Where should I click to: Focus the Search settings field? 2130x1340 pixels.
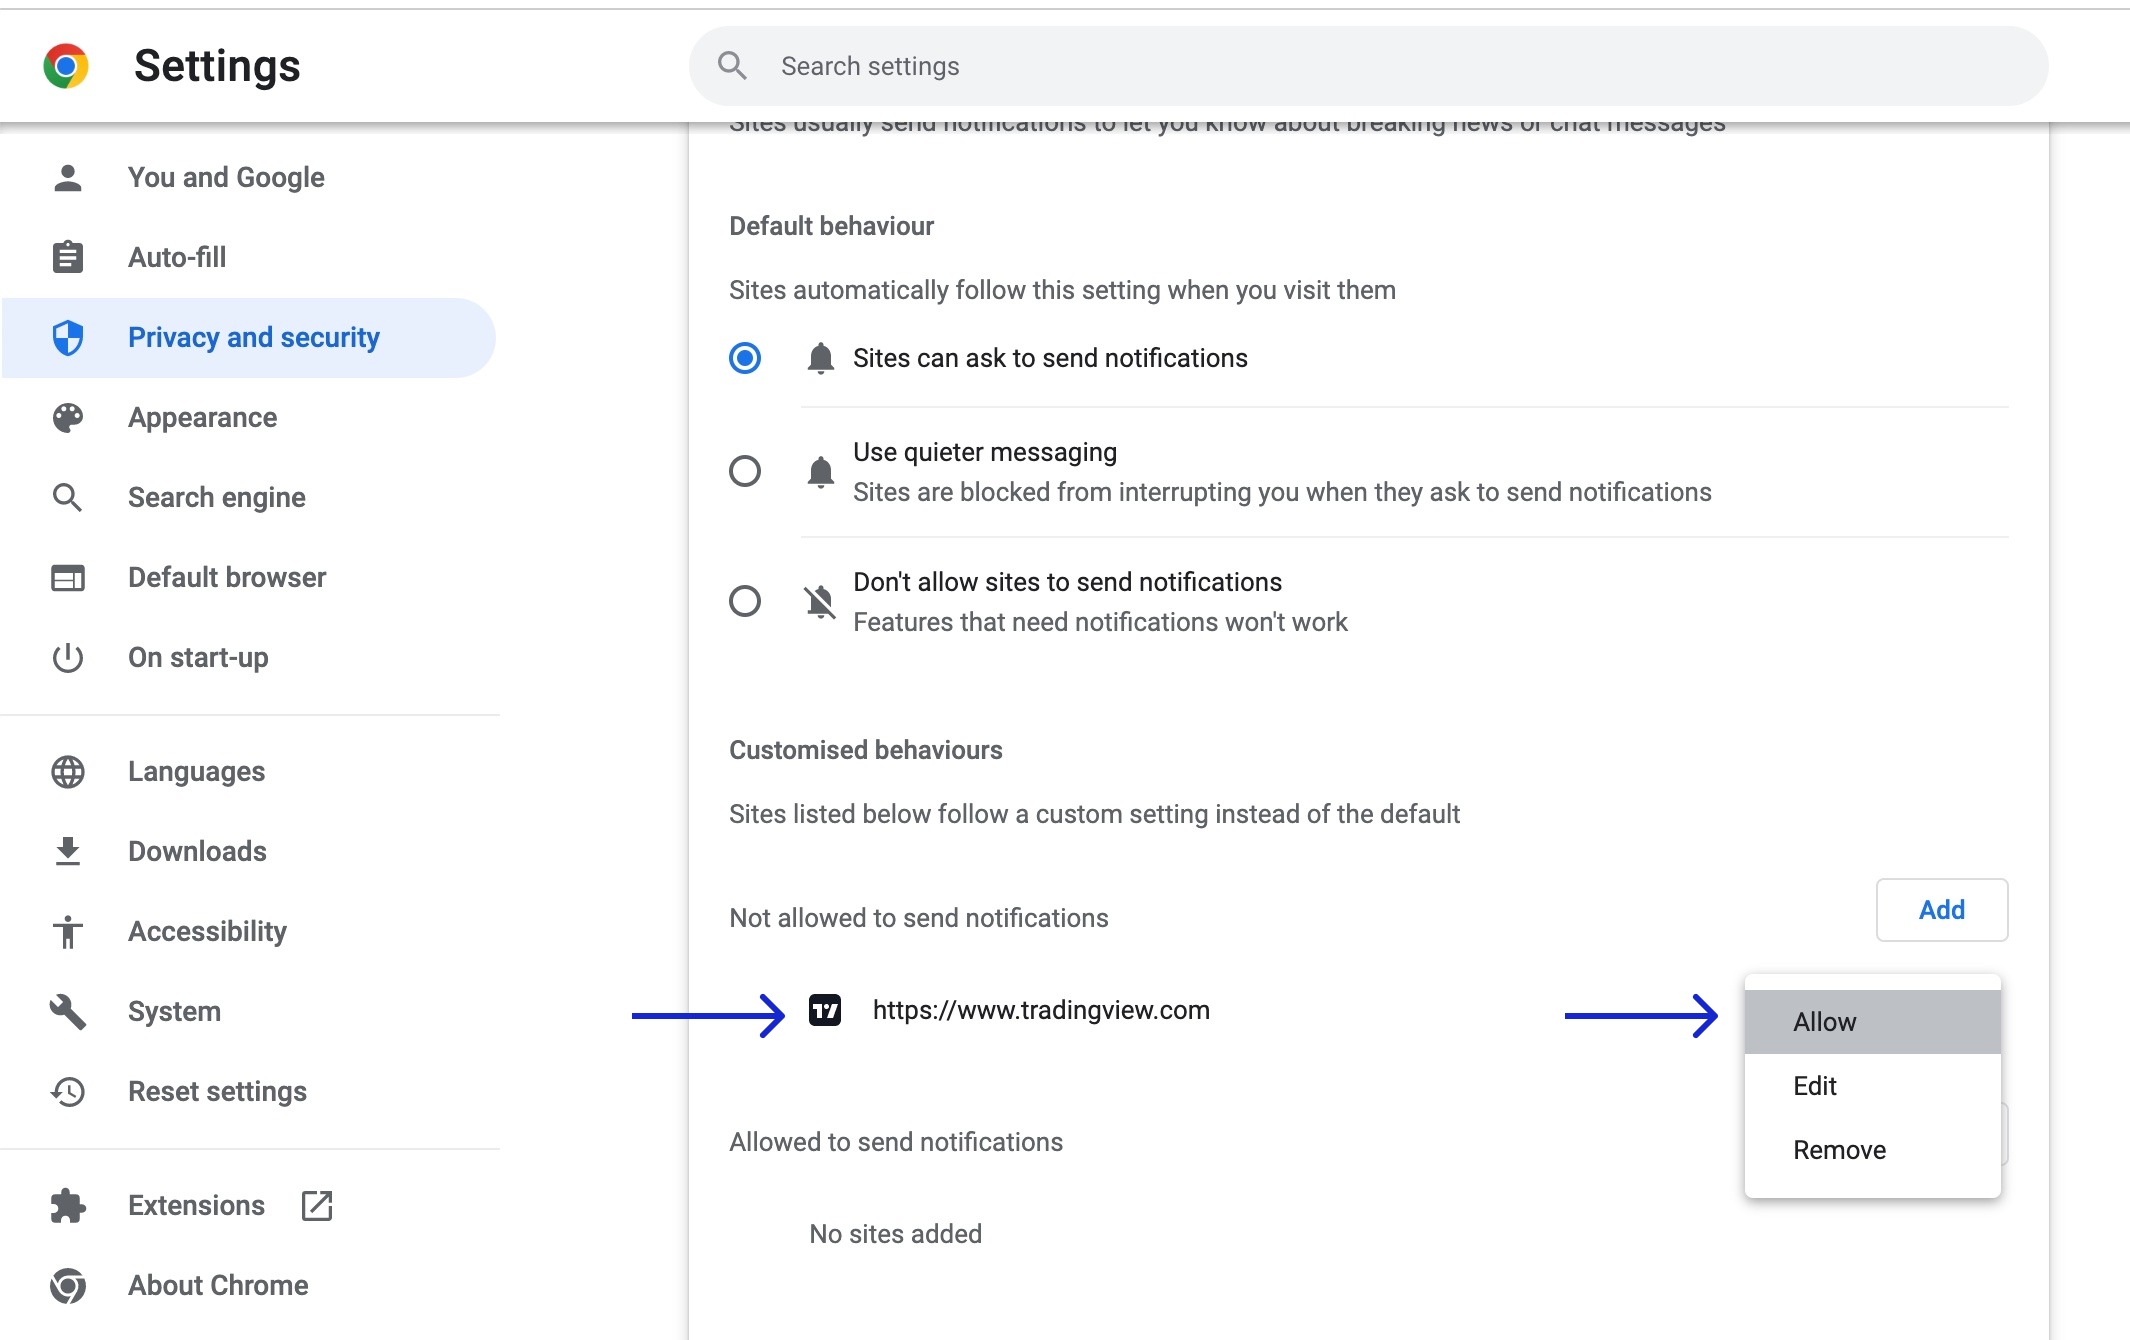tap(1380, 66)
